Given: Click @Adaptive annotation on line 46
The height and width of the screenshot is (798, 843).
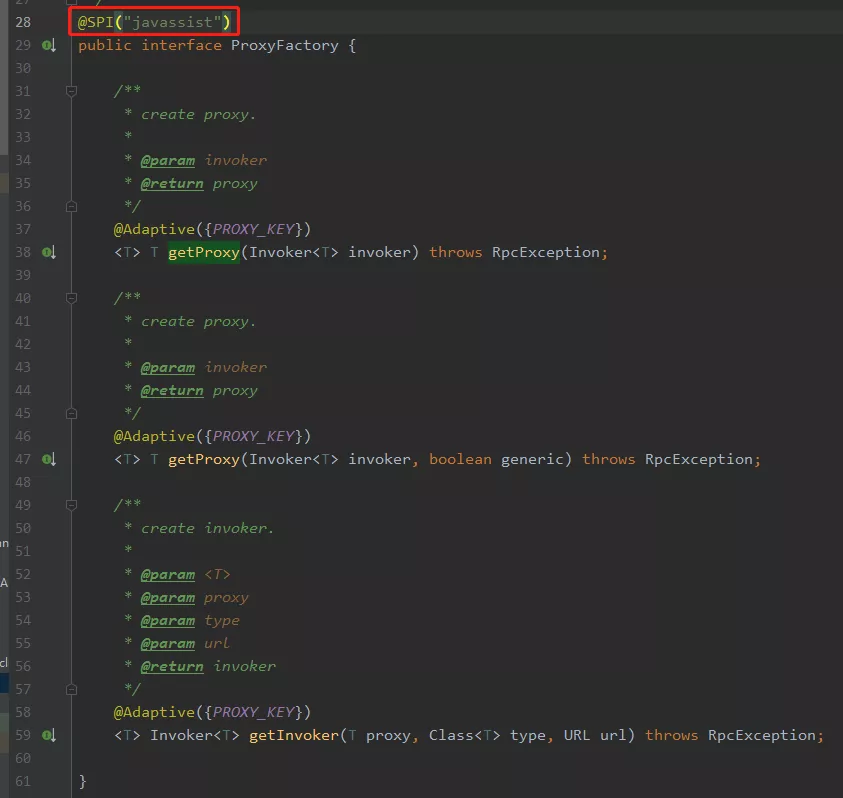Looking at the screenshot, I should click(154, 437).
